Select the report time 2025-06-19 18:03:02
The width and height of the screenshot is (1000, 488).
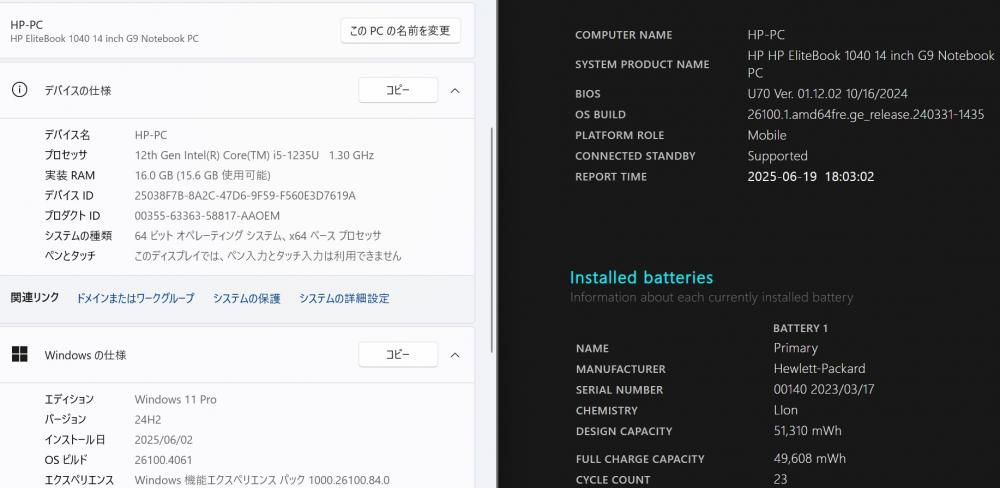click(811, 177)
